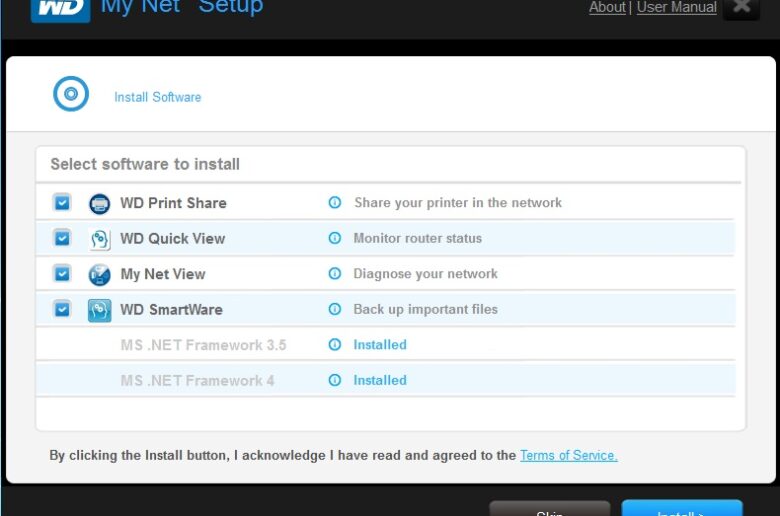Click the My Net Setup title text
The width and height of the screenshot is (780, 516).
[x=182, y=8]
